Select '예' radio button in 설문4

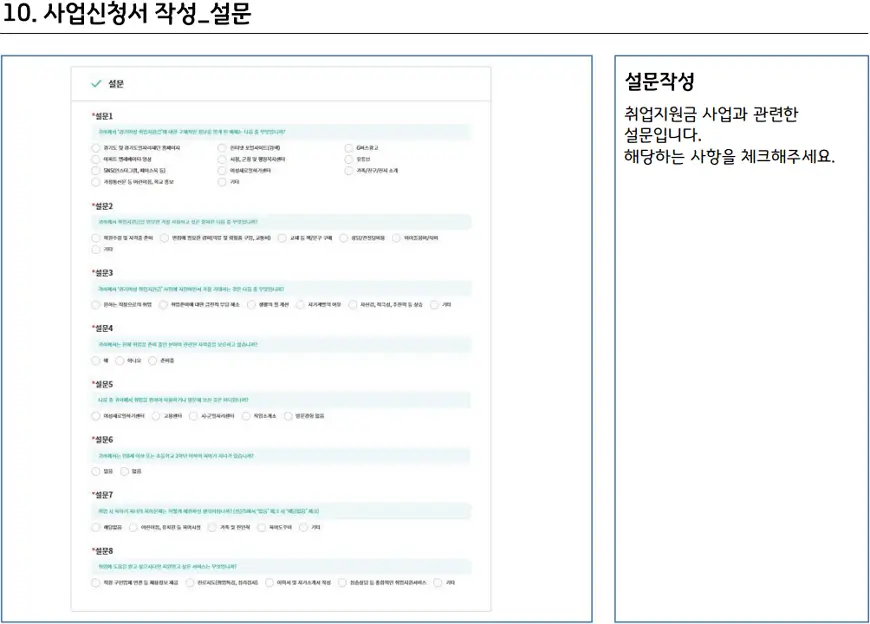tap(96, 360)
